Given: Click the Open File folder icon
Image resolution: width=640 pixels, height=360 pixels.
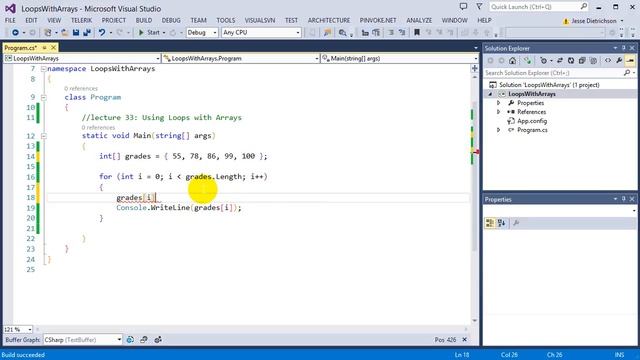Looking at the screenshot, I should 64,32.
